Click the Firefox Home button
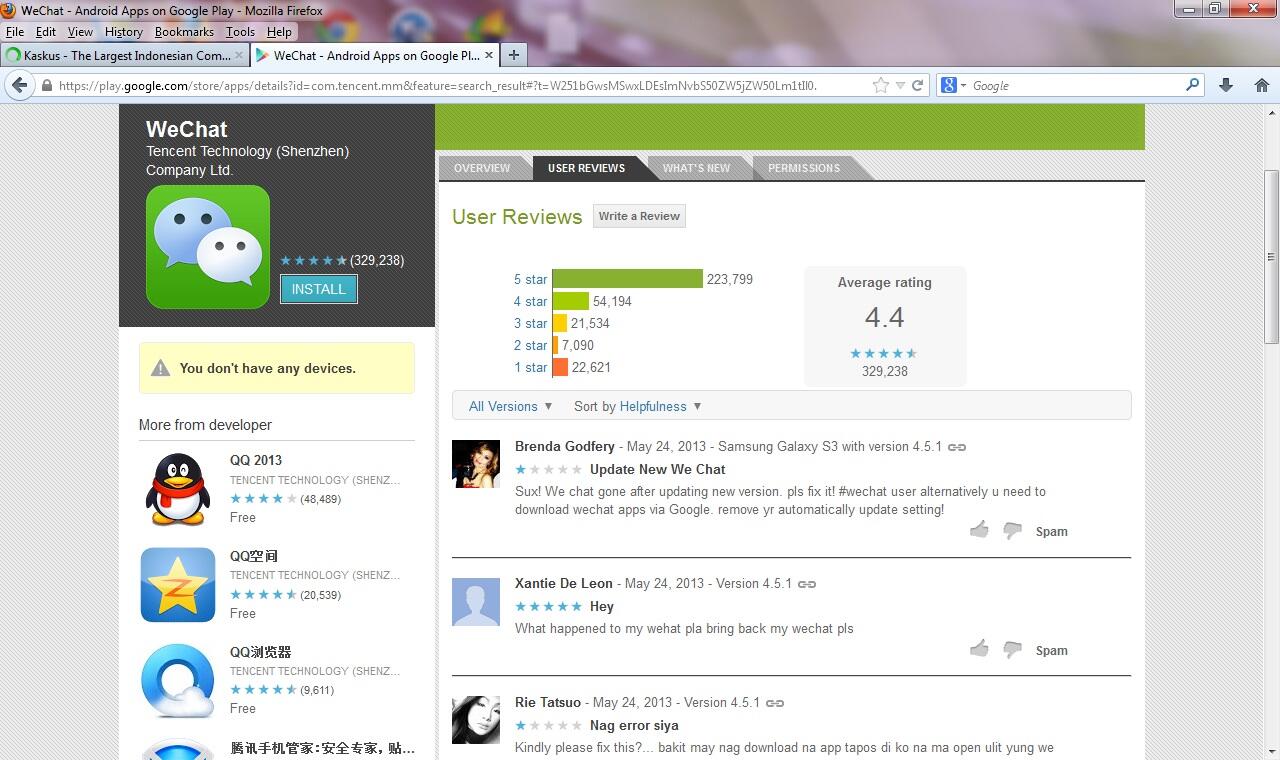This screenshot has height=760, width=1280. pyautogui.click(x=1261, y=85)
